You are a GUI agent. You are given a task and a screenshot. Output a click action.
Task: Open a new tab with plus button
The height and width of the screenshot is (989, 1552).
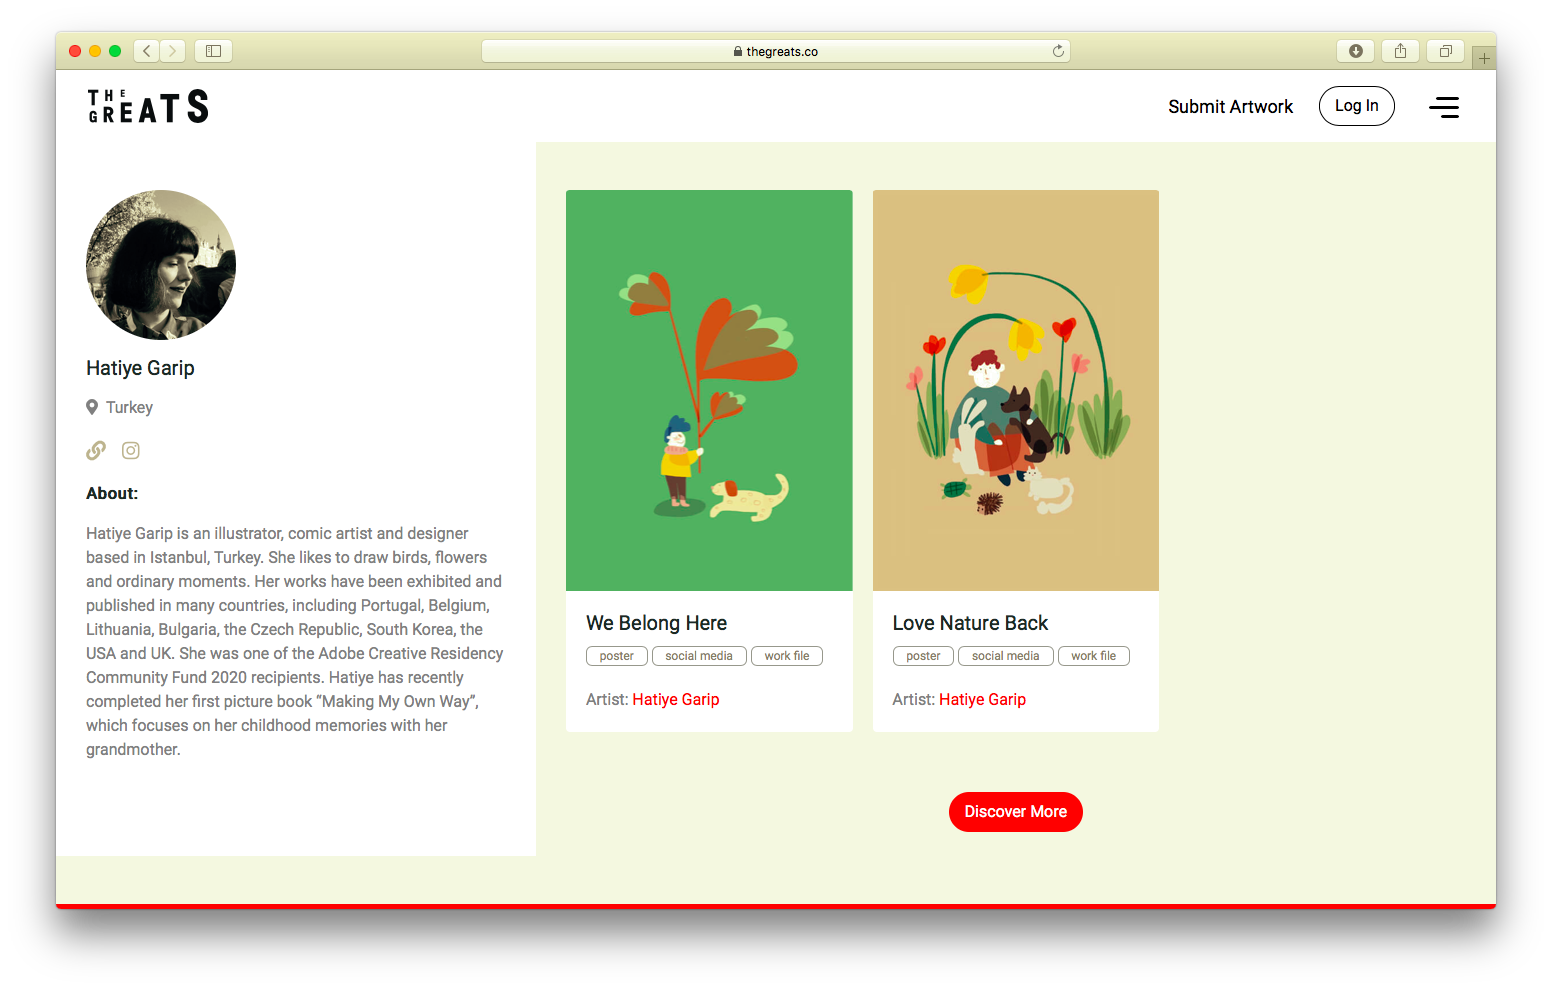point(1484,58)
